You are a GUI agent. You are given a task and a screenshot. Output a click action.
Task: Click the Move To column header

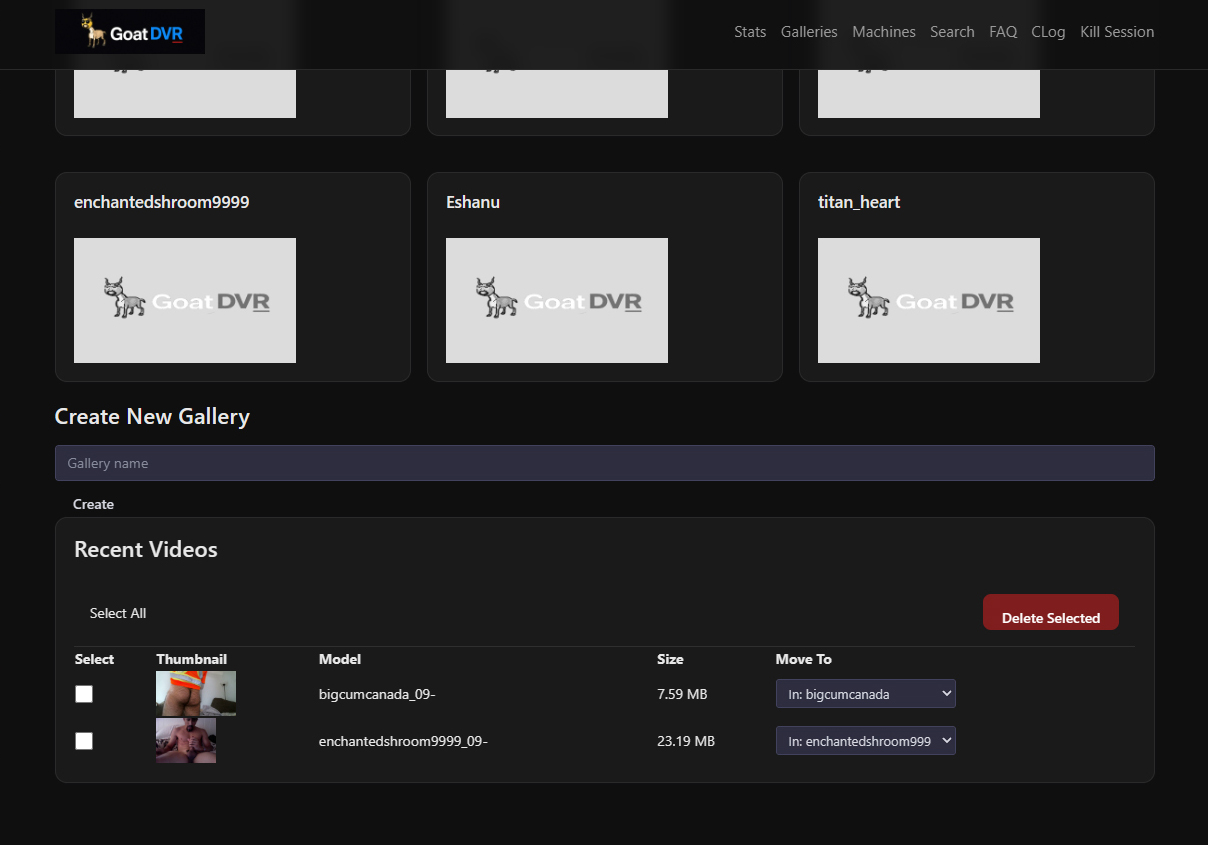(804, 659)
